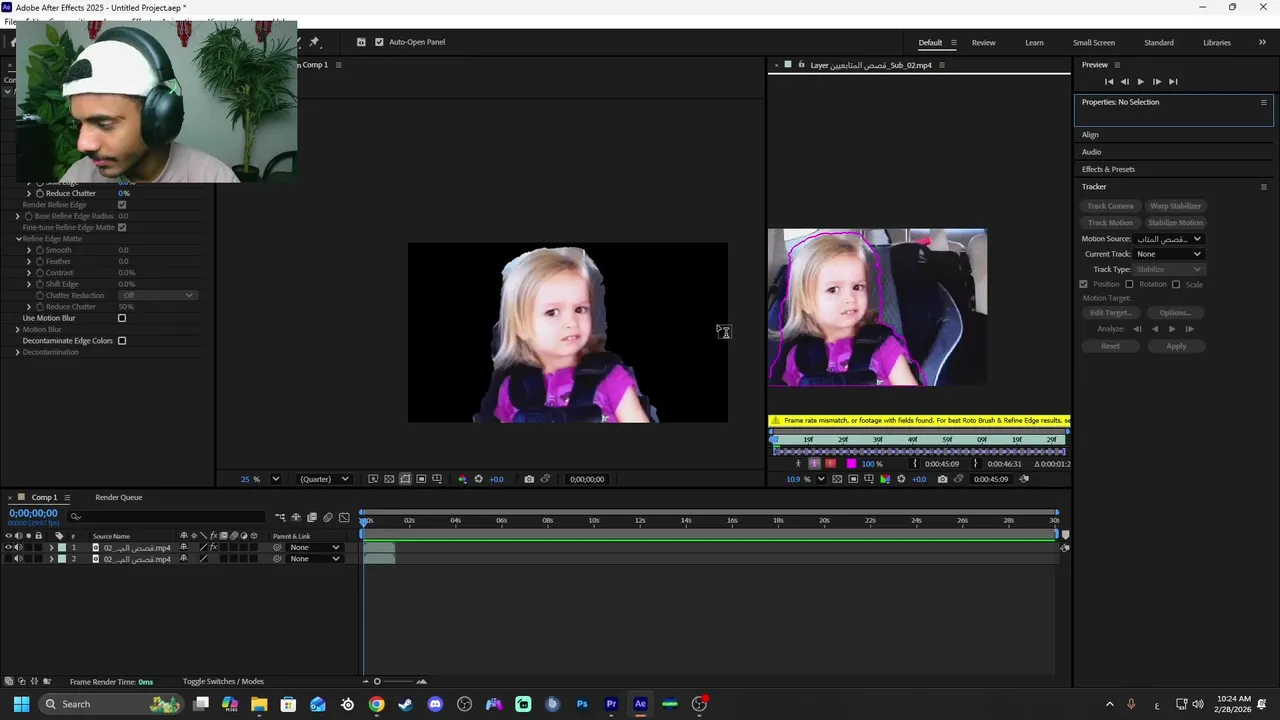Take snapshot in Layer viewer
Image resolution: width=1280 pixels, height=720 pixels.
tap(942, 479)
